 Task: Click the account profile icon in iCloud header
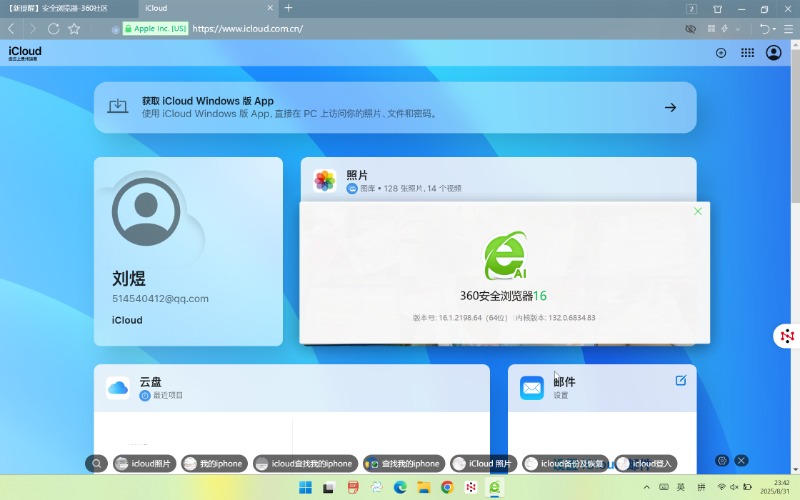pyautogui.click(x=774, y=53)
